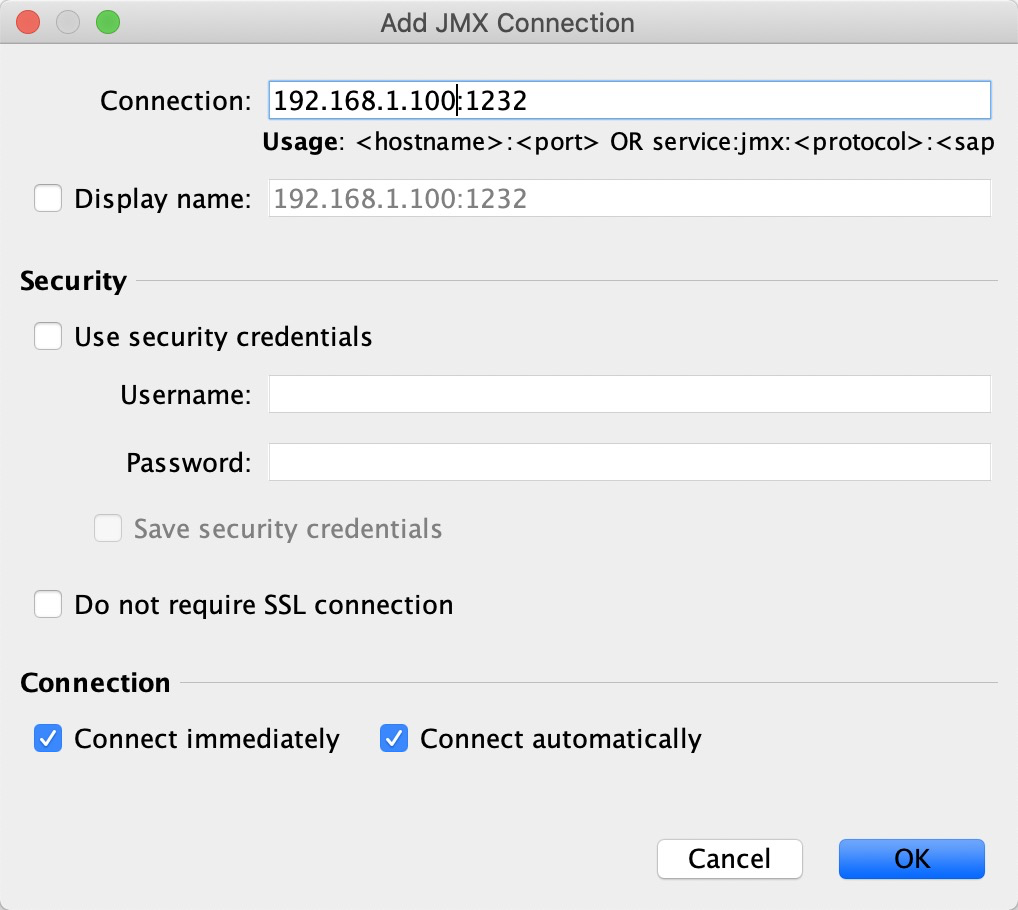Focus the Username input field

coord(629,394)
